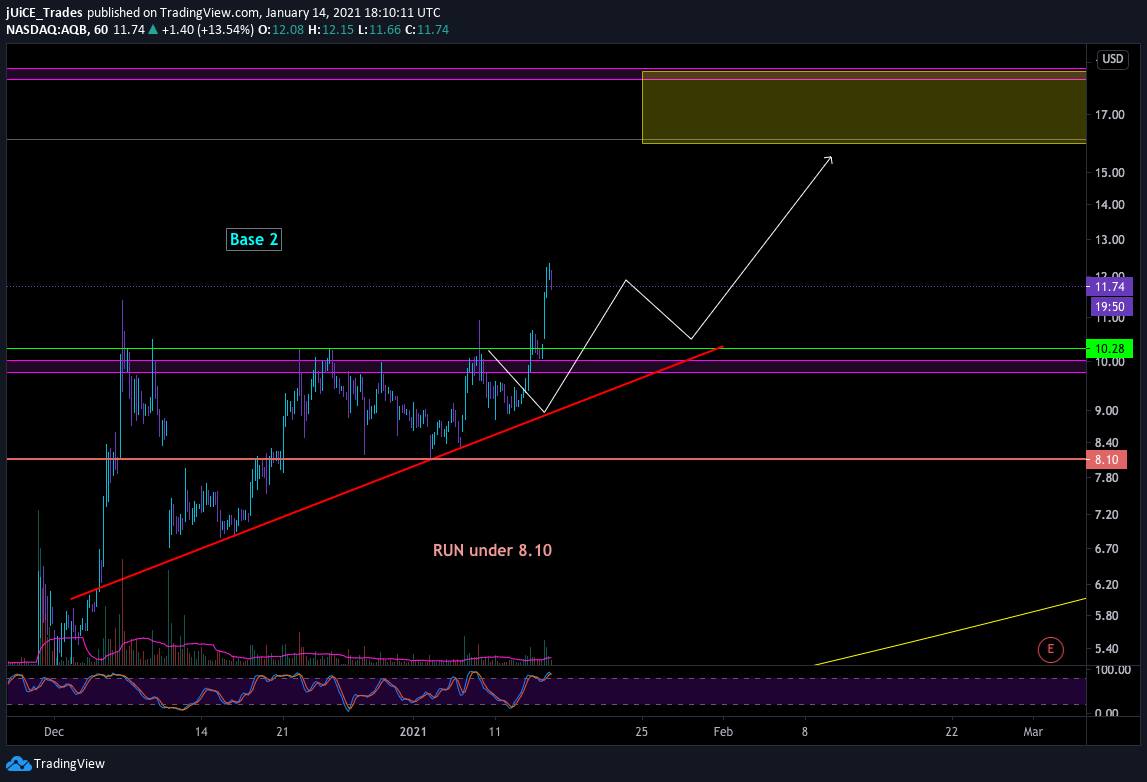Image resolution: width=1147 pixels, height=782 pixels.
Task: Click the 'Feb' date axis label
Action: click(x=723, y=732)
